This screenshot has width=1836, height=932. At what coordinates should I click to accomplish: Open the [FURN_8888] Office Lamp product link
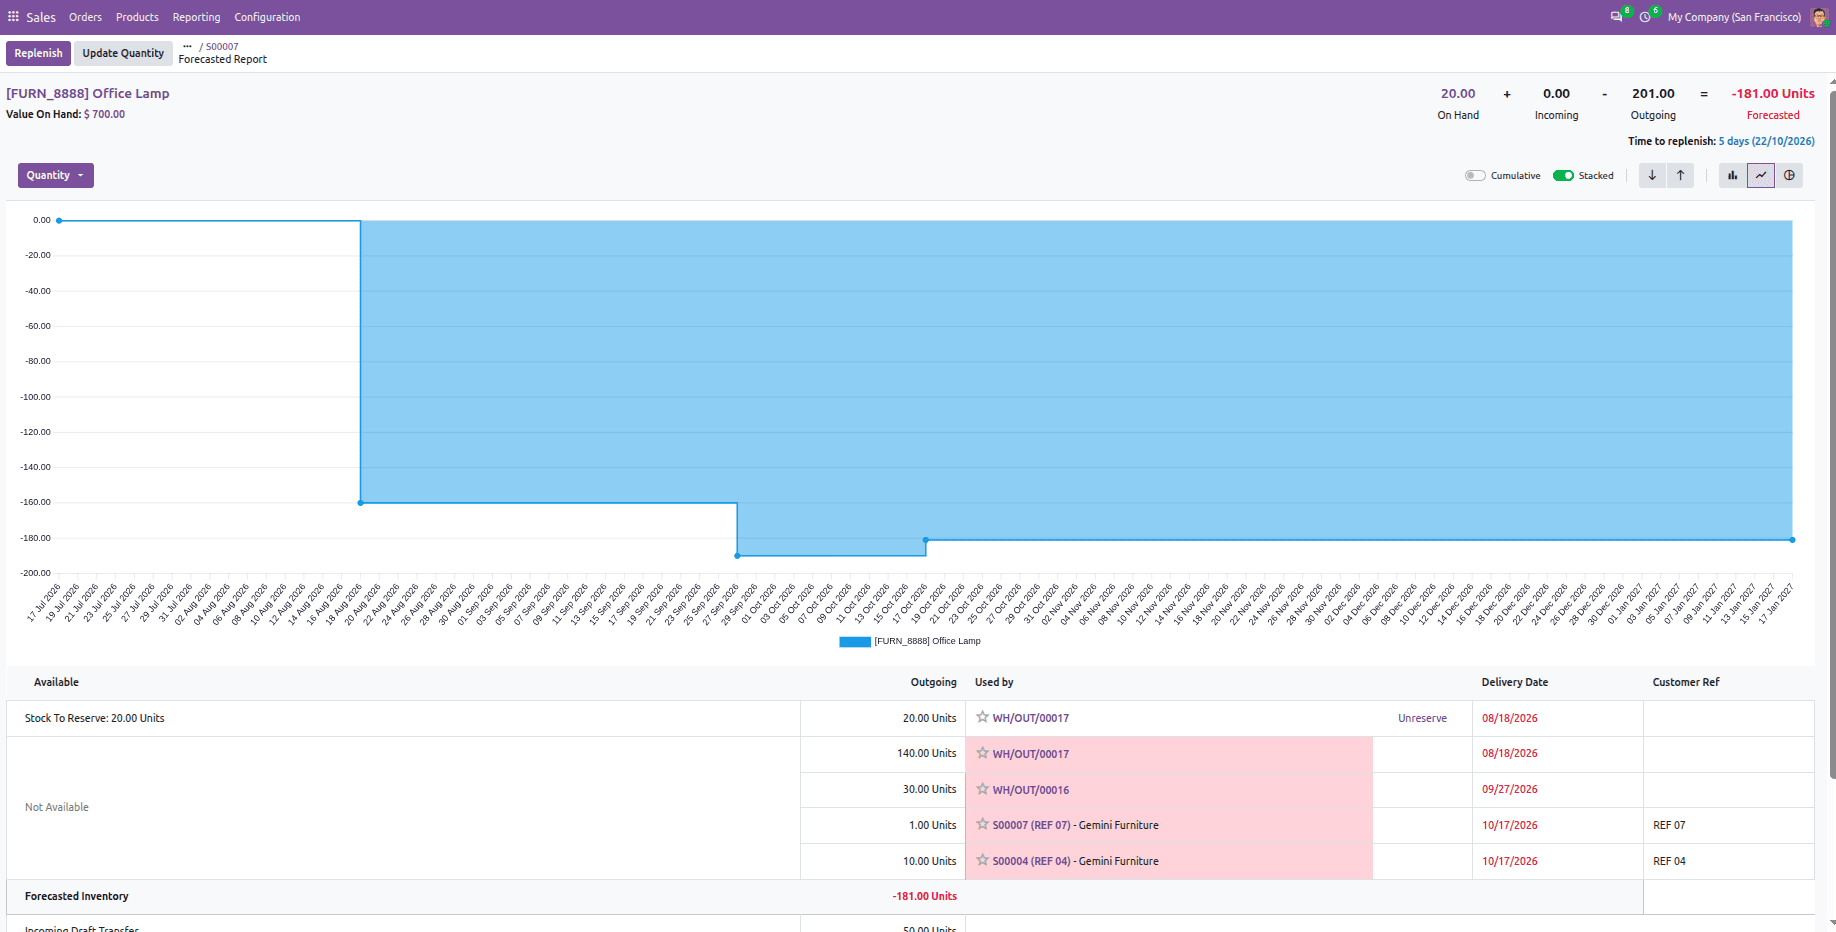[x=88, y=93]
